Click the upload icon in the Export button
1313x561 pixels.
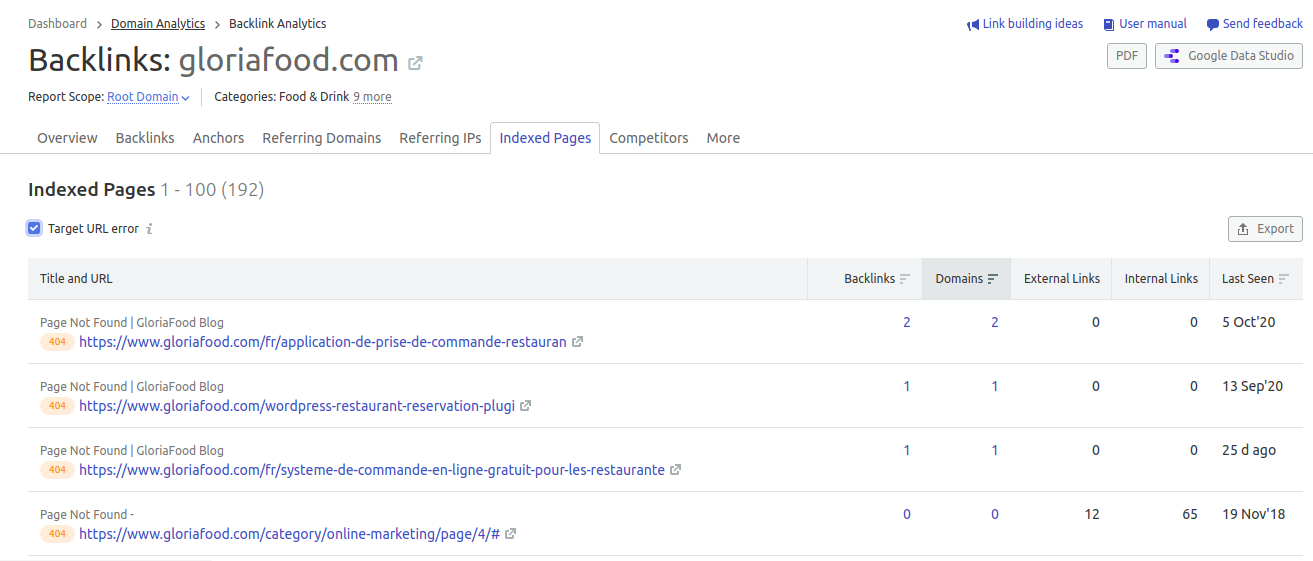(x=1243, y=229)
